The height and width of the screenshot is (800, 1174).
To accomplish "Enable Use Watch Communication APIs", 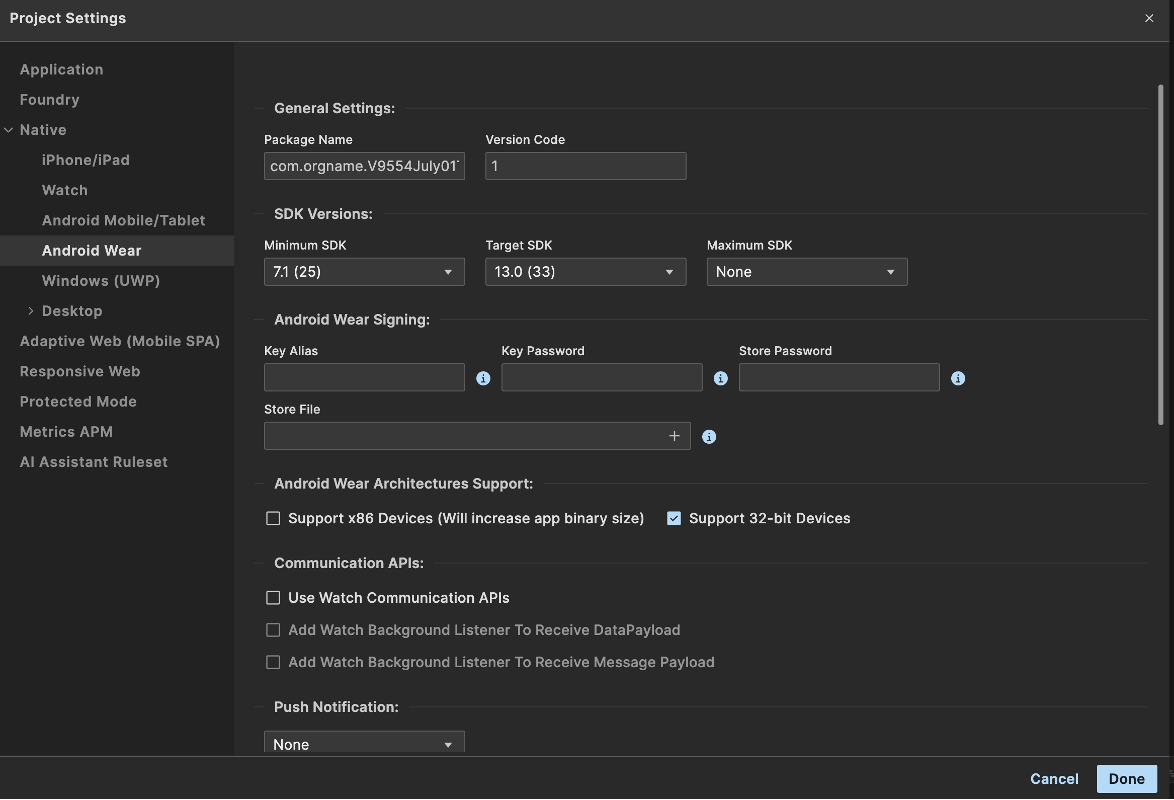I will pos(273,598).
